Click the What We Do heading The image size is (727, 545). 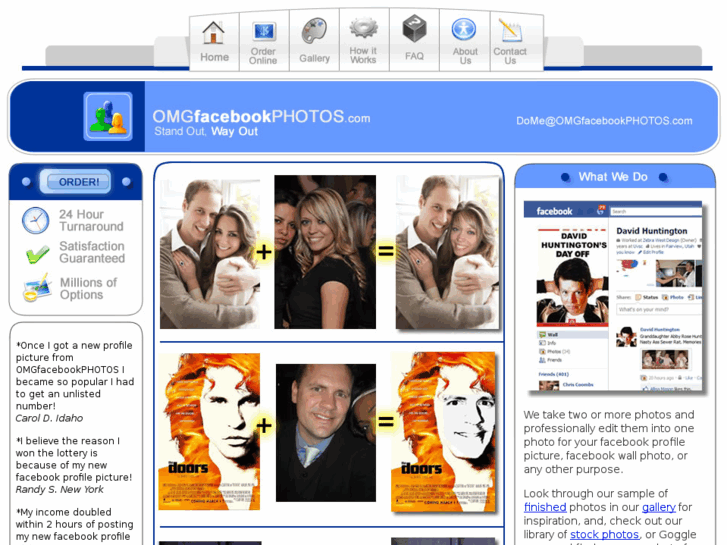613,177
